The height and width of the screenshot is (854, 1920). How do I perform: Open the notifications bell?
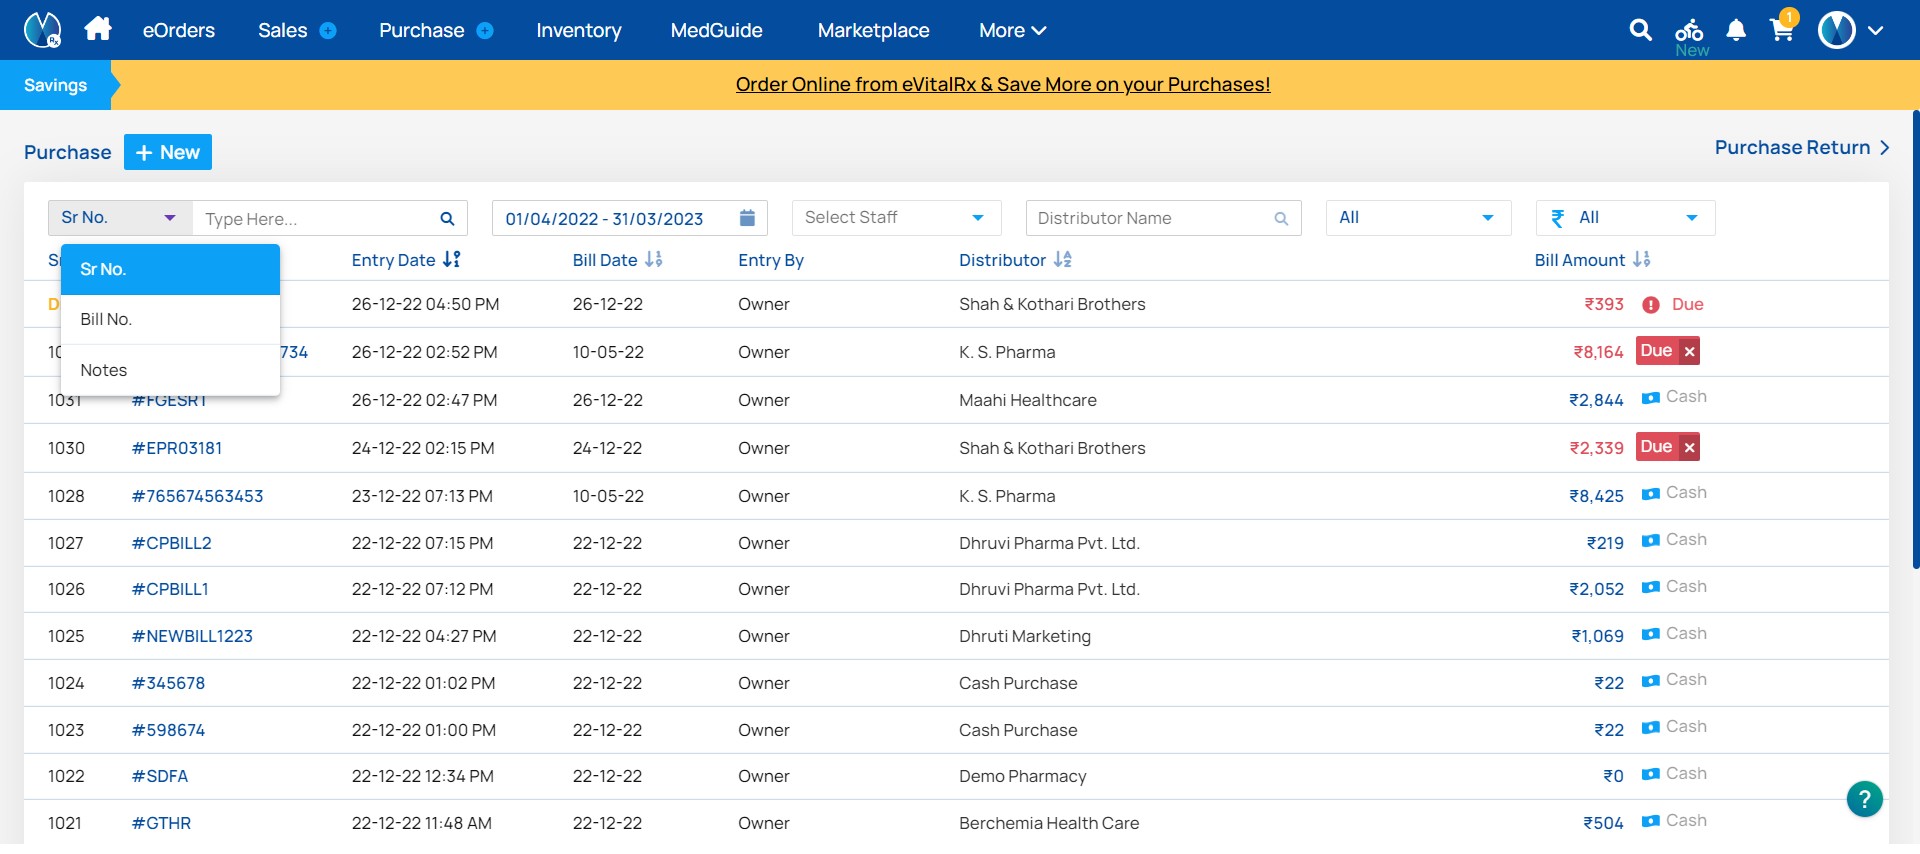coord(1736,31)
